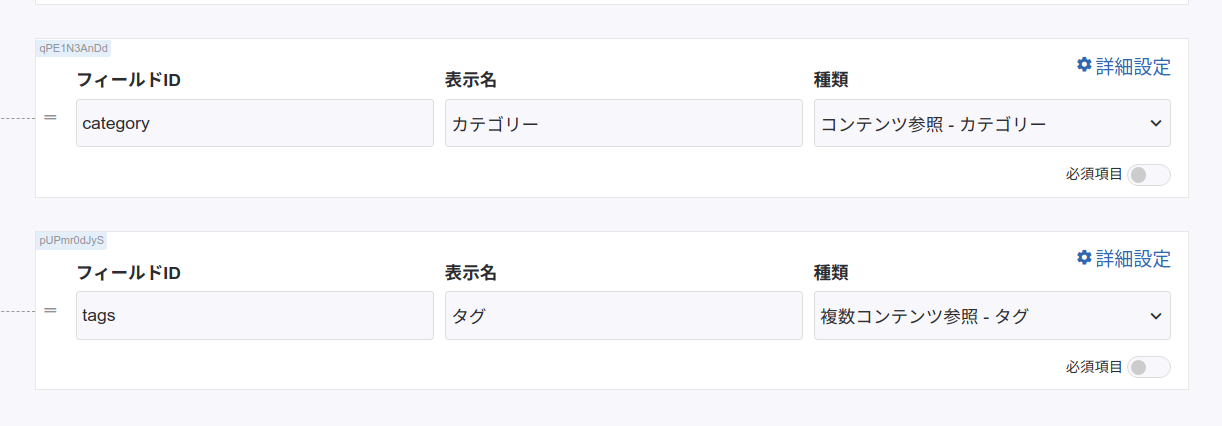The width and height of the screenshot is (1222, 426).
Task: Enable 必須項目 switch for the tags field
Action: tap(1148, 367)
